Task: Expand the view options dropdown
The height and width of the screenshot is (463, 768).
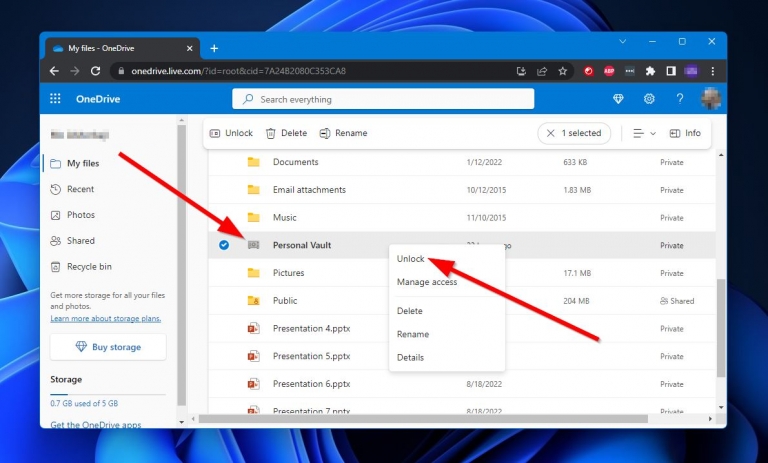Action: coord(644,133)
